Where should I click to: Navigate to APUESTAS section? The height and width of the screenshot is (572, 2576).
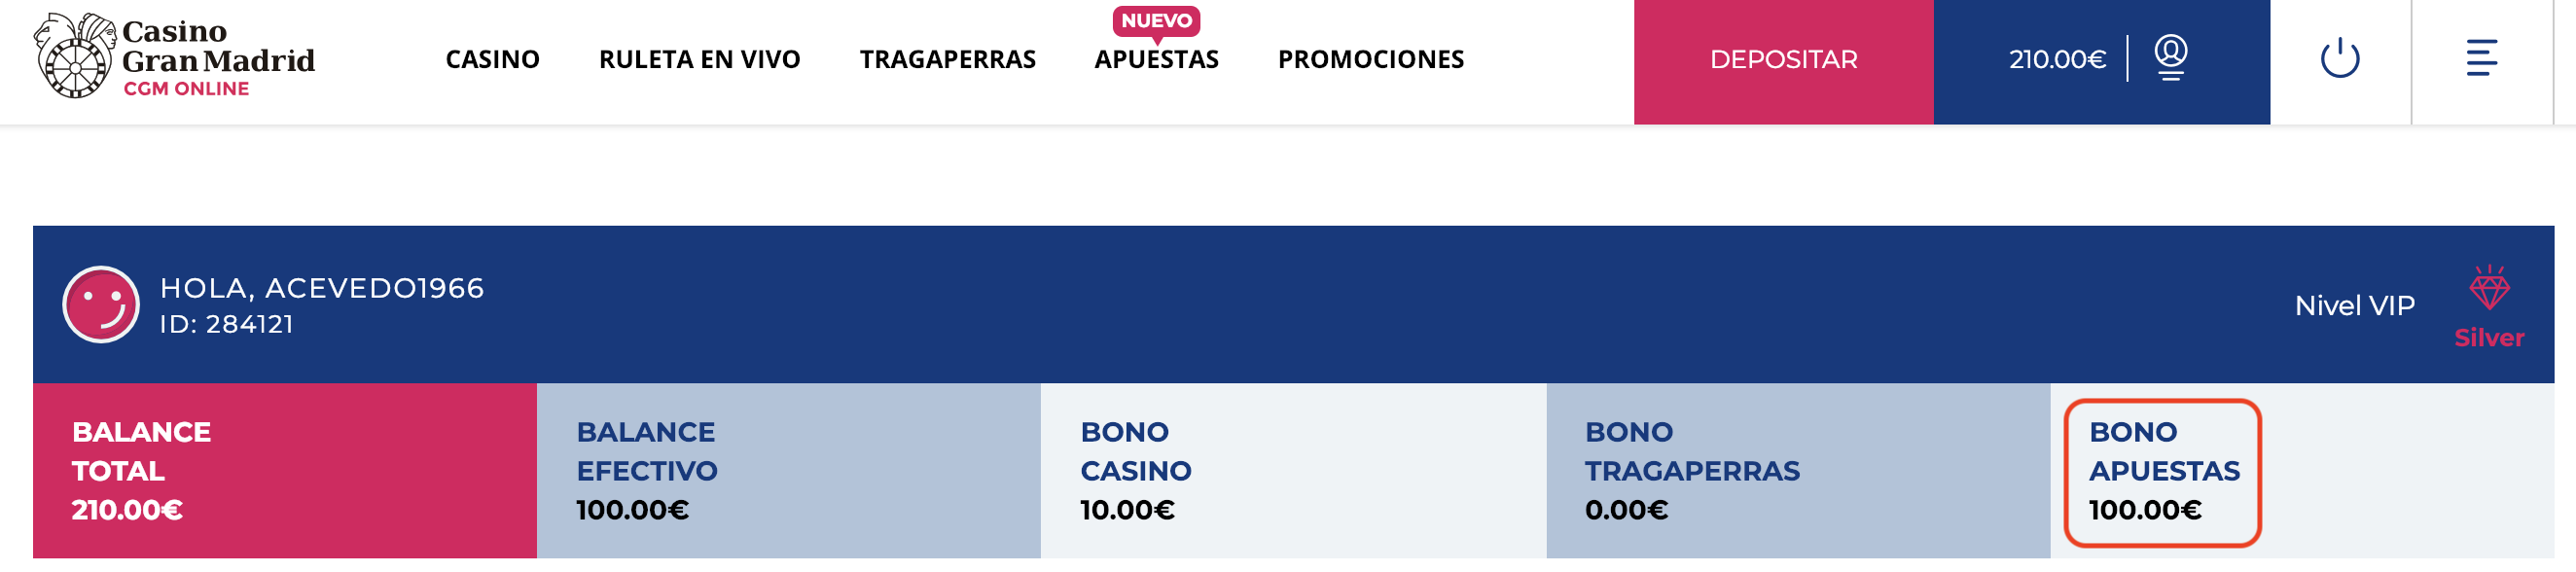click(1156, 60)
